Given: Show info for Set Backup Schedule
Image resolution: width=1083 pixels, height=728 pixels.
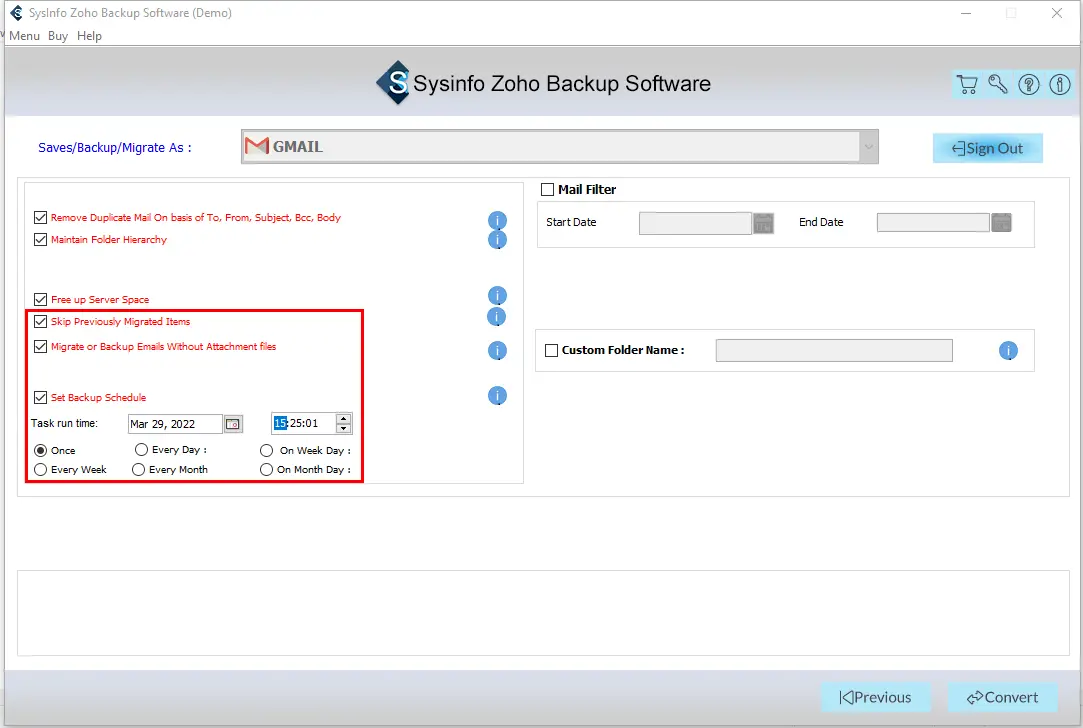Looking at the screenshot, I should (497, 396).
